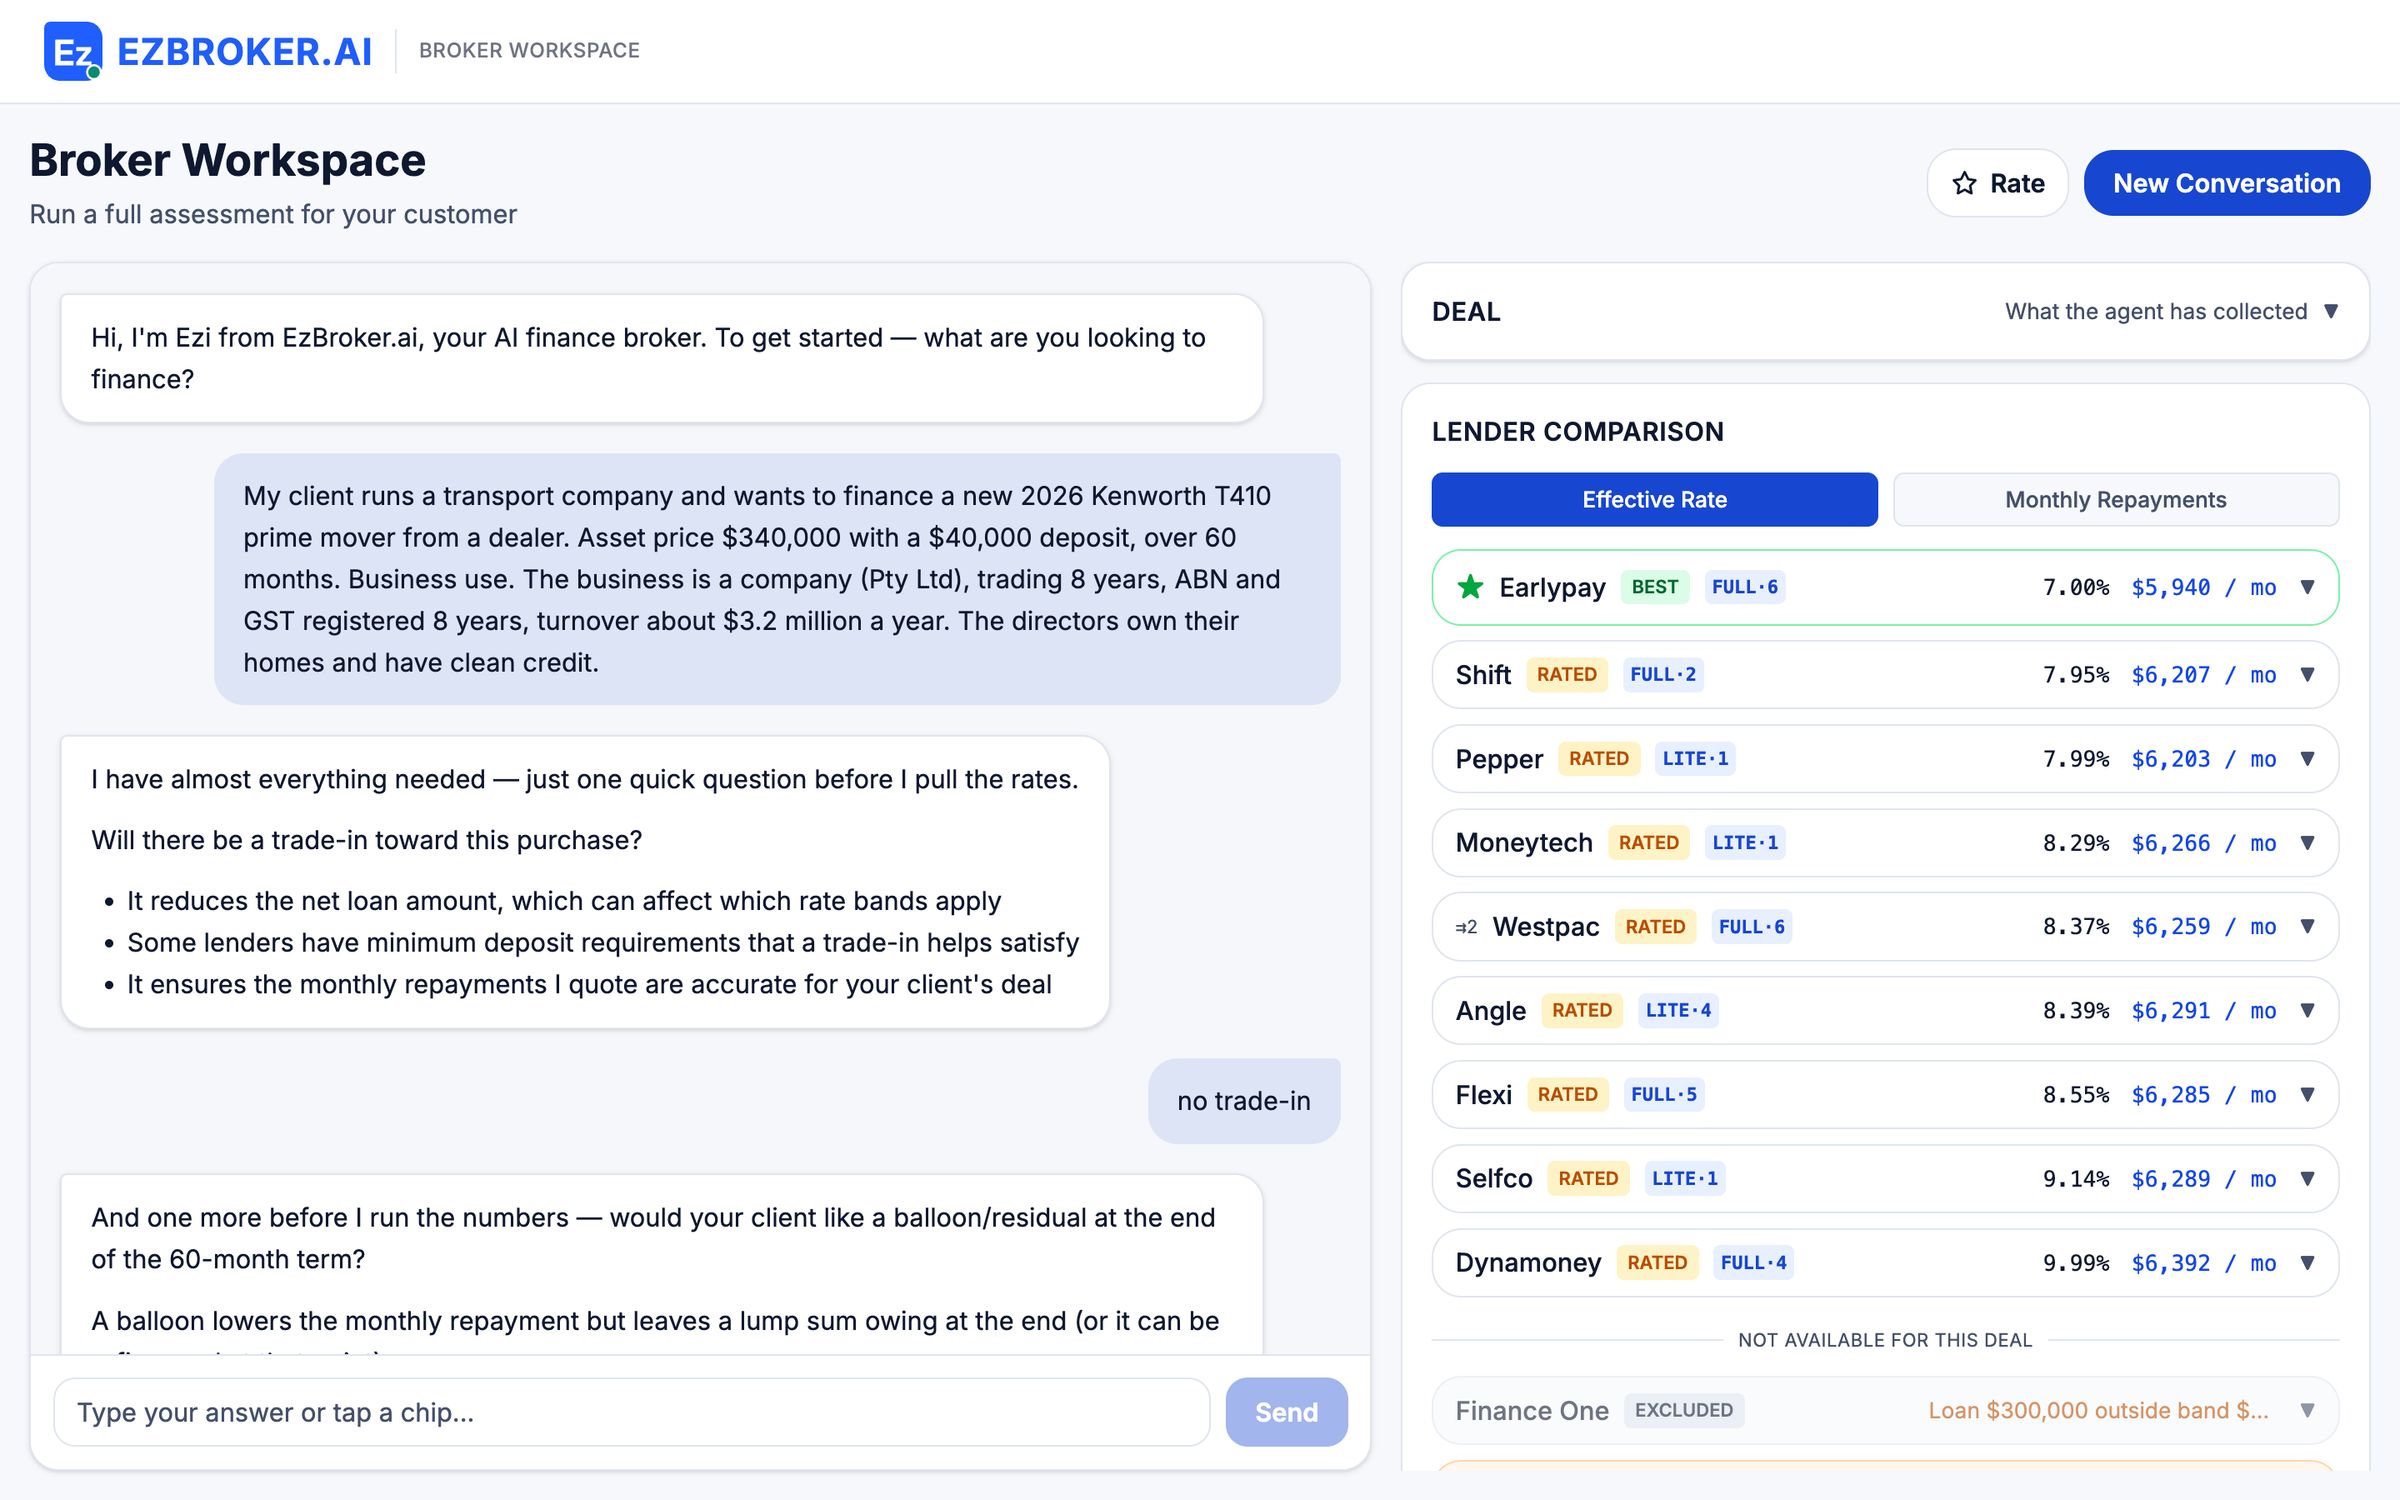Click the LITE·4 badge on Angle row
This screenshot has width=2400, height=1500.
click(x=1678, y=1011)
